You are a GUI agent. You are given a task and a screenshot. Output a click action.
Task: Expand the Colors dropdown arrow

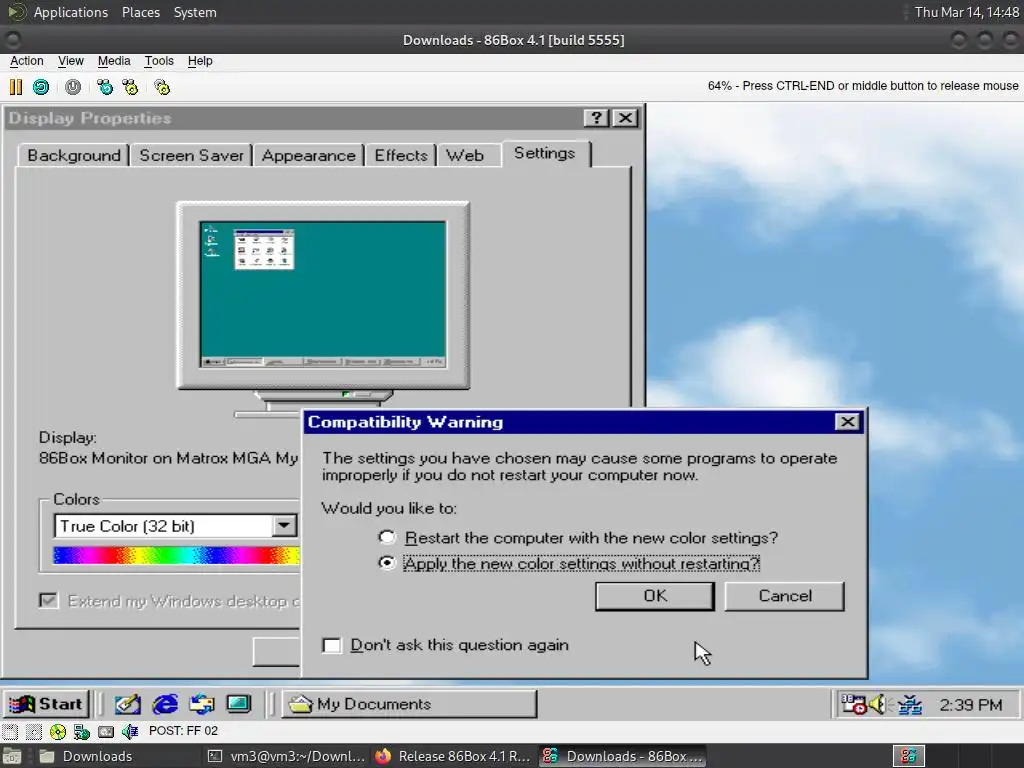tap(284, 526)
